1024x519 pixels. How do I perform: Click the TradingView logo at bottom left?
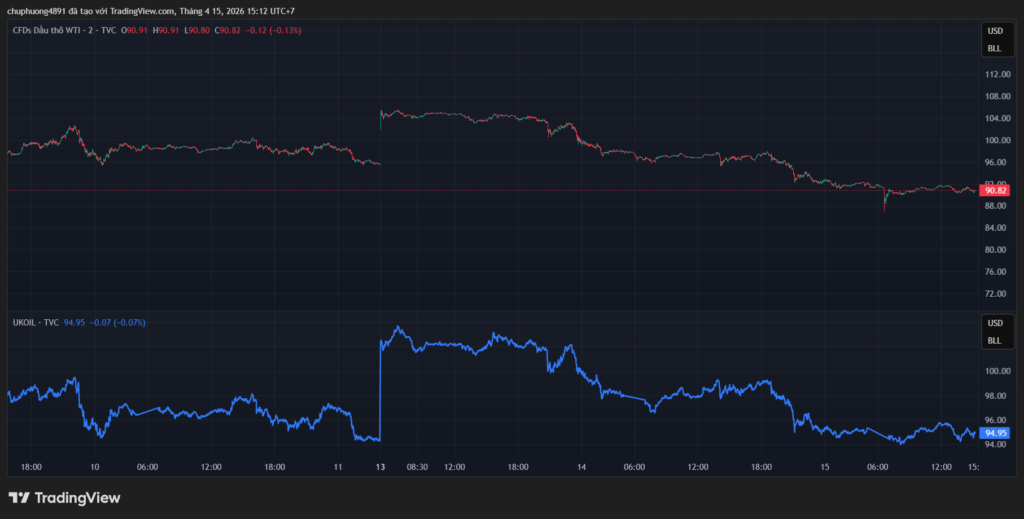(x=64, y=498)
